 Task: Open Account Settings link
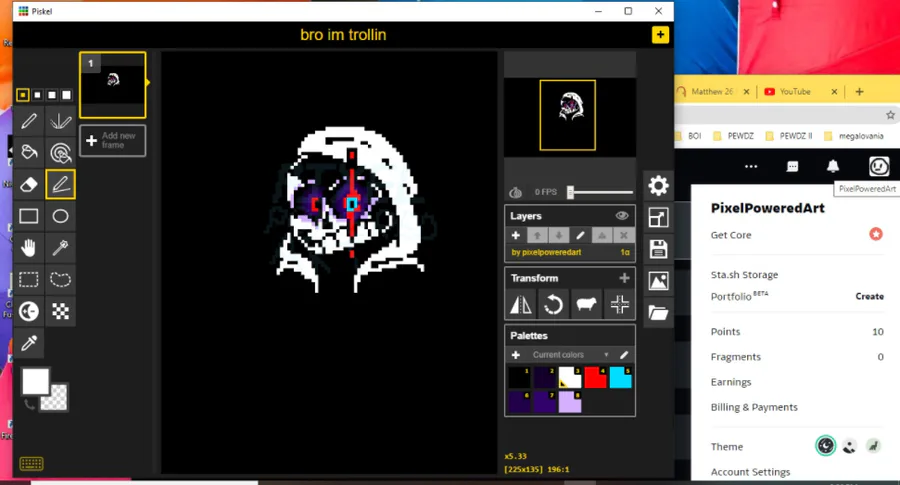pyautogui.click(x=750, y=472)
